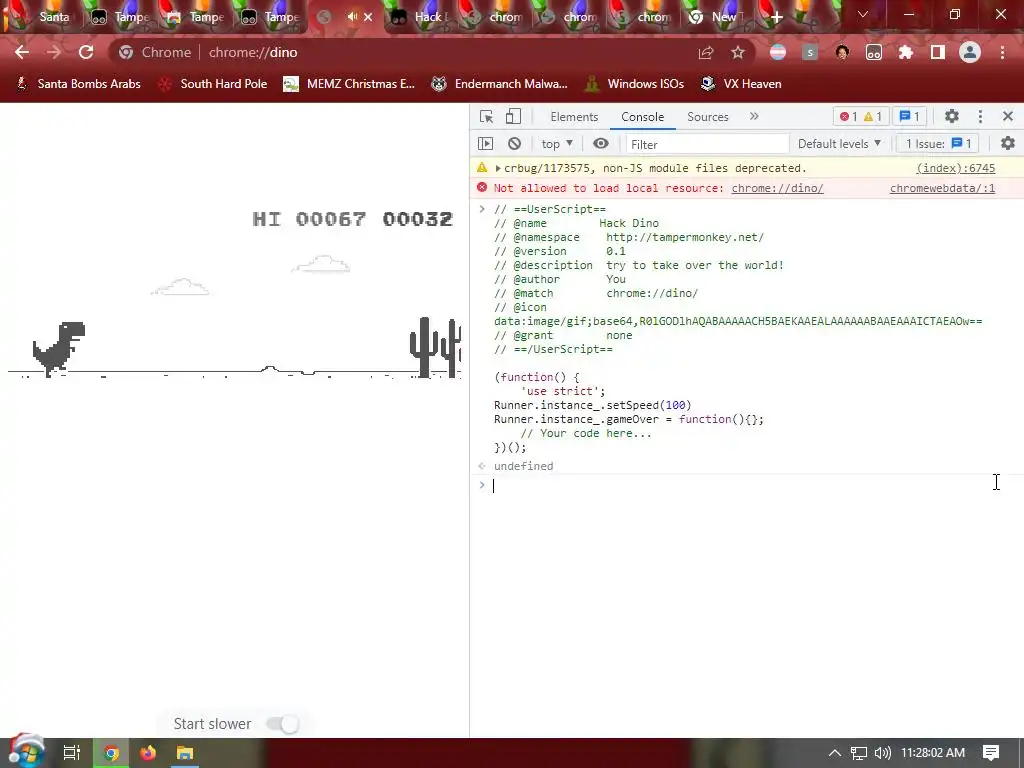Follow the (index):6745 source link
This screenshot has width=1024, height=768.
point(955,168)
